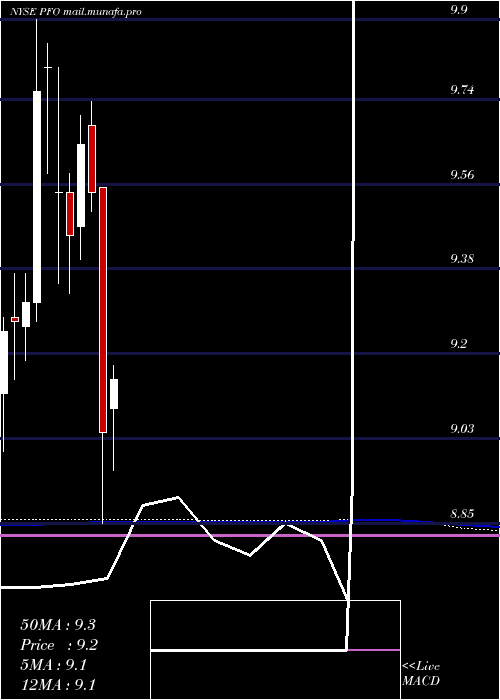The width and height of the screenshot is (500, 700).
Task: Click the '12MA : 9.1' readout
Action: click(58, 685)
